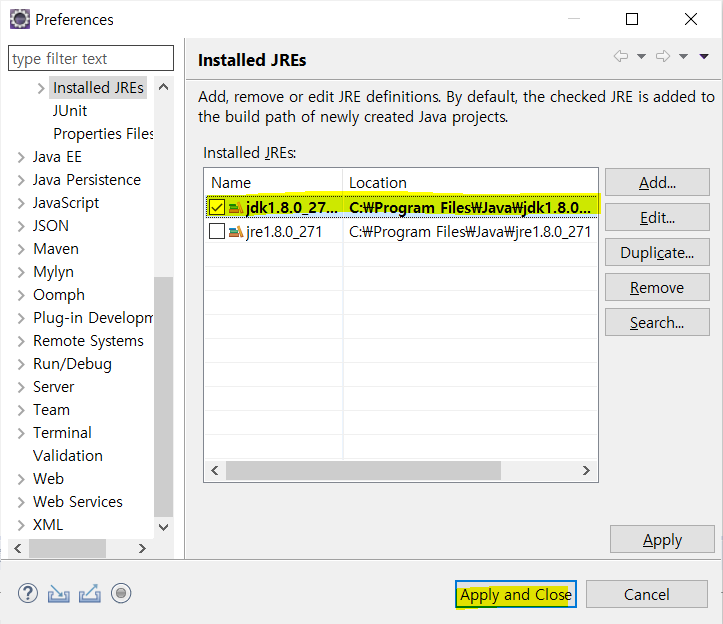Viewport: 723px width, 624px height.
Task: Click Apply and Close
Action: [516, 594]
